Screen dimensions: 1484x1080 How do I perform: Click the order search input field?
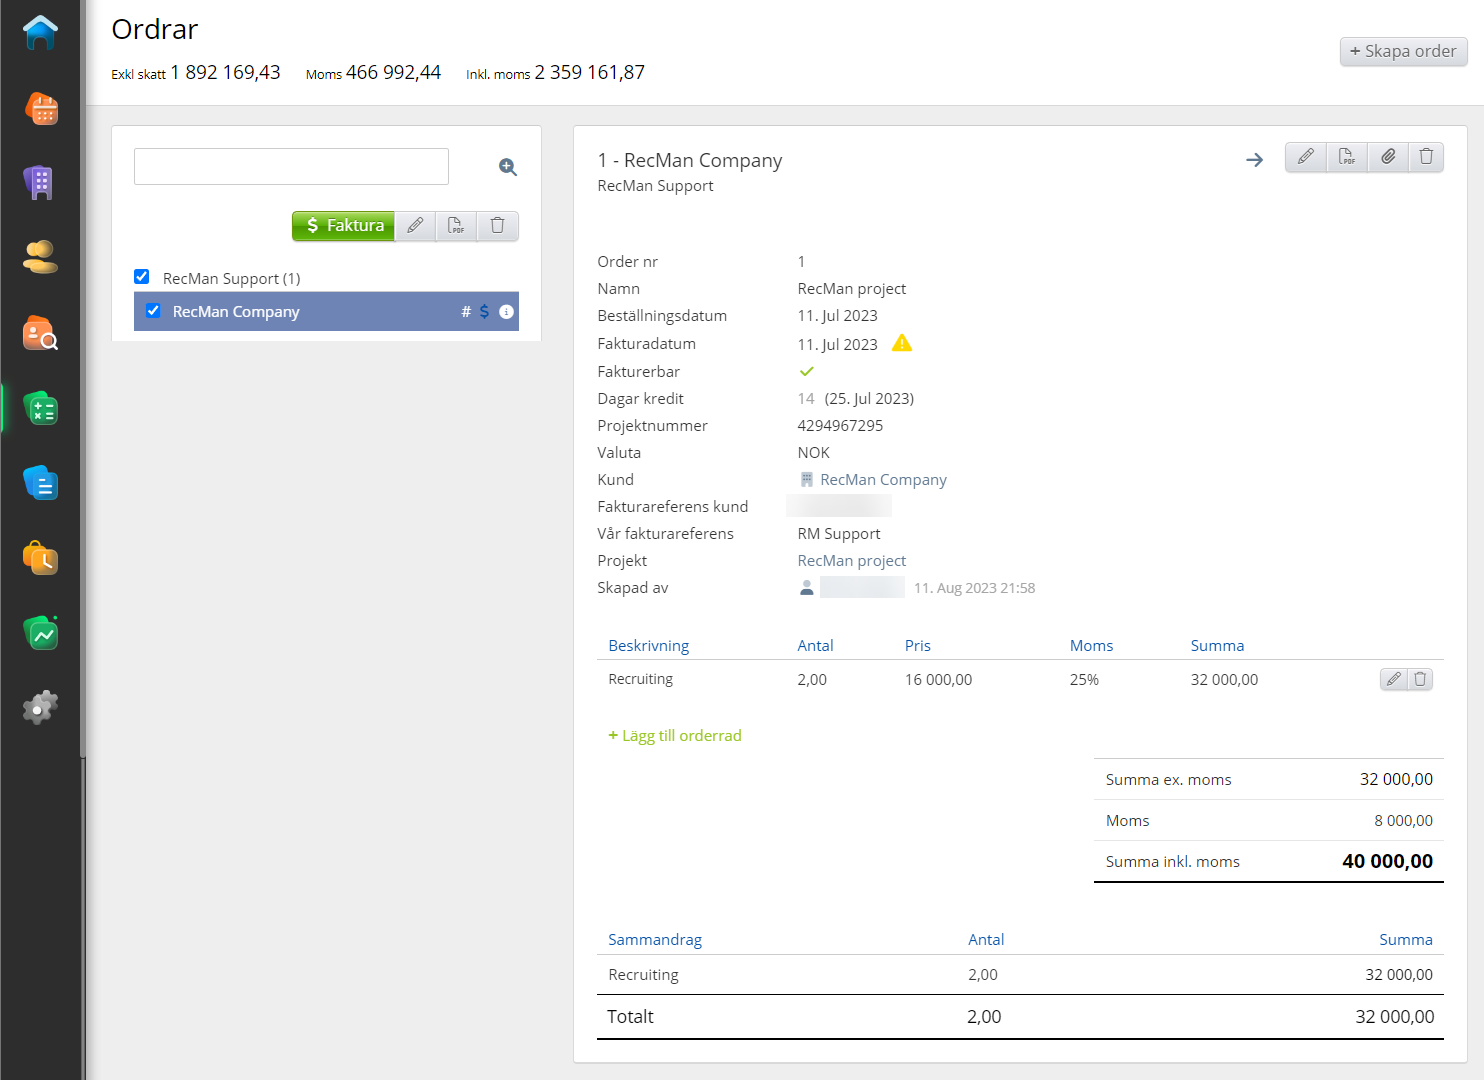(x=291, y=167)
